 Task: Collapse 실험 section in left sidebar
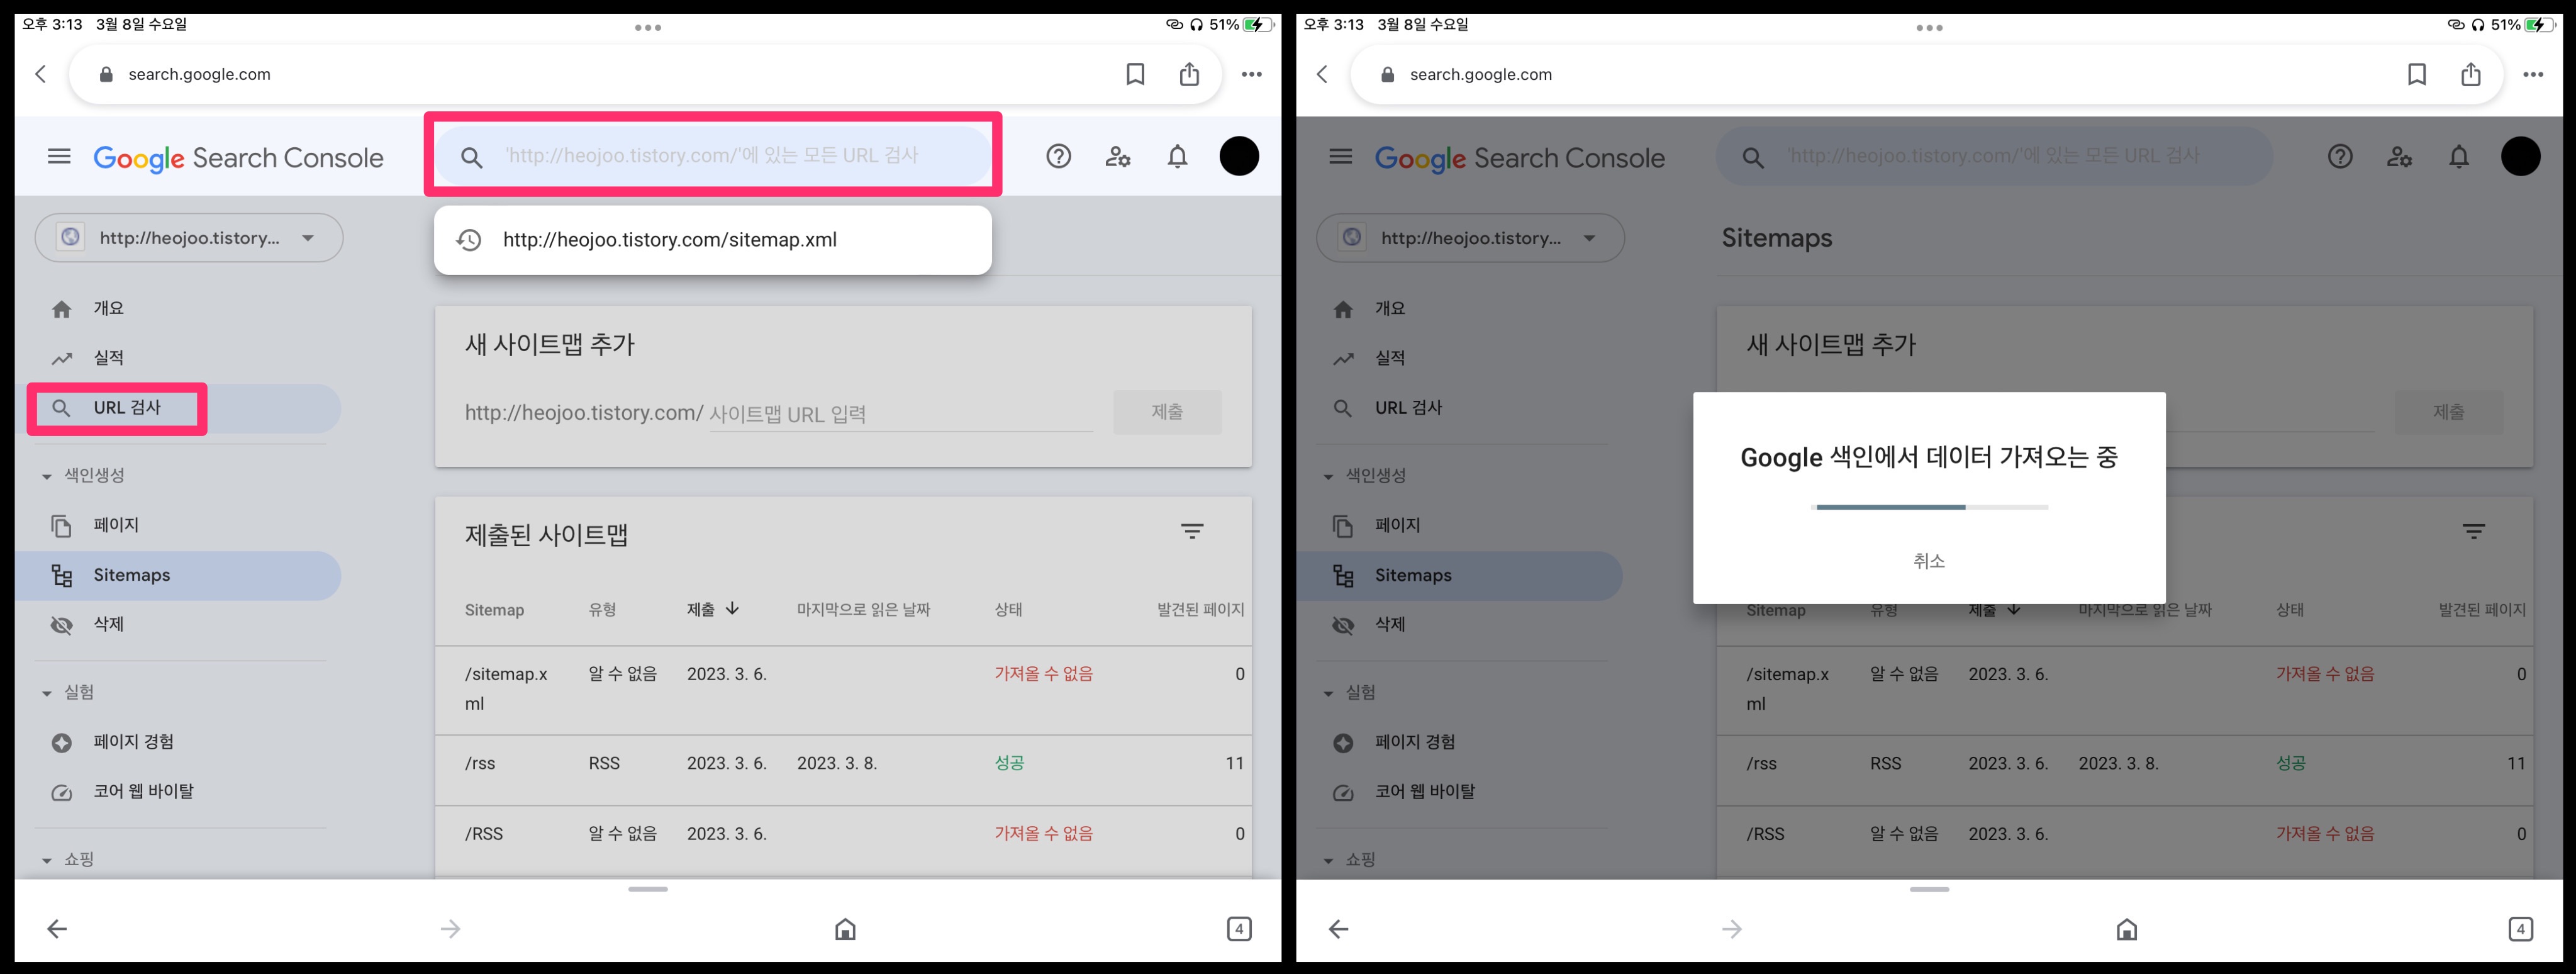(x=47, y=693)
